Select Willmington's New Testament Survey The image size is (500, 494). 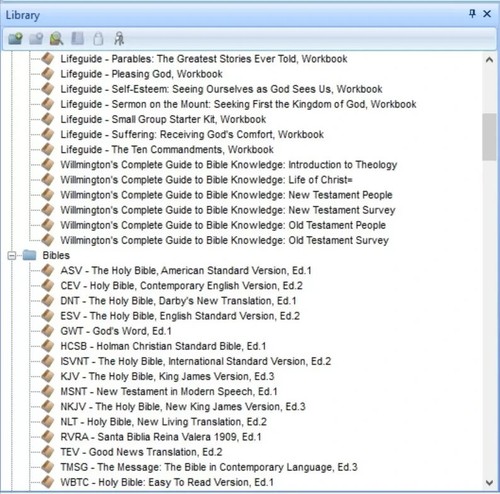228,210
